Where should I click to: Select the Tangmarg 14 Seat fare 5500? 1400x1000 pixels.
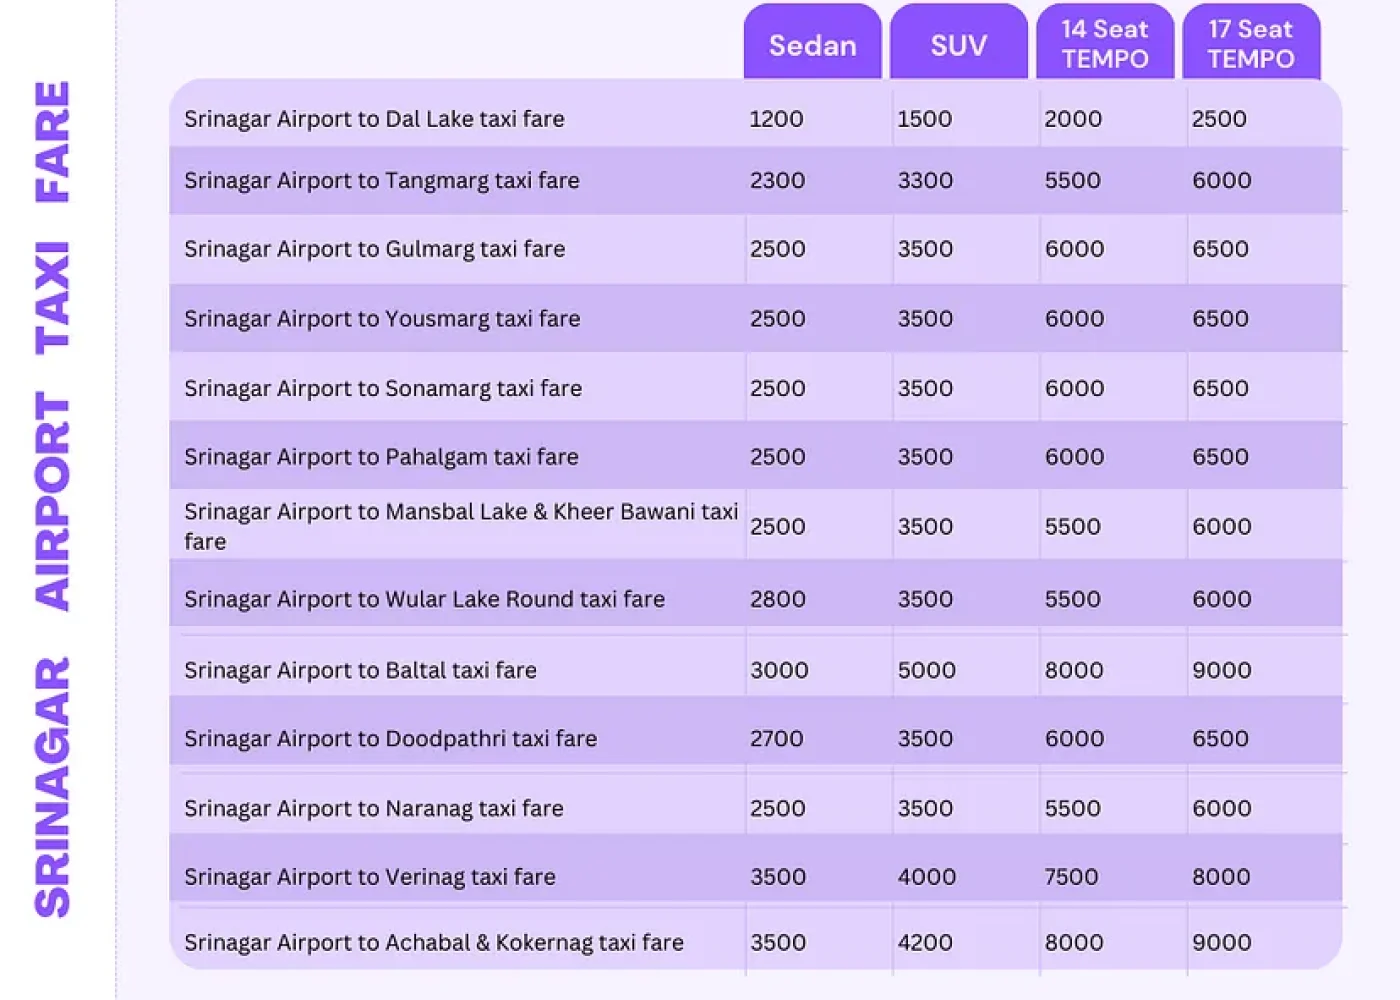pyautogui.click(x=1073, y=180)
